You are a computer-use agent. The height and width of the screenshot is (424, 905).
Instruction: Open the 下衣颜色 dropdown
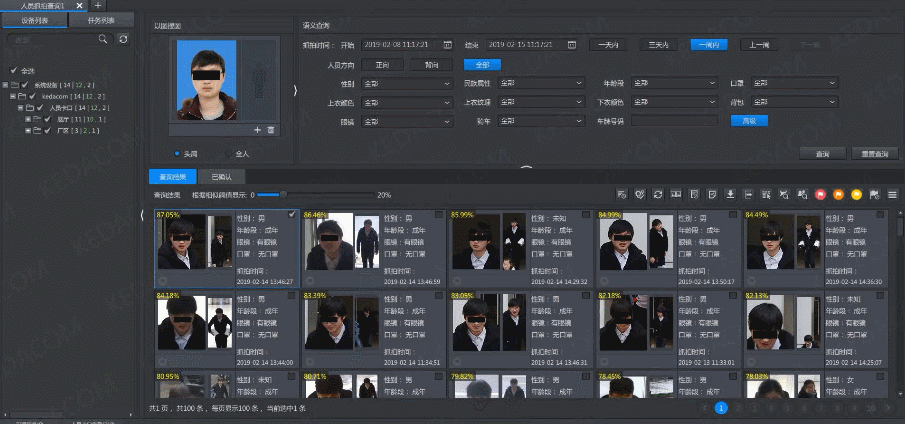coord(674,103)
